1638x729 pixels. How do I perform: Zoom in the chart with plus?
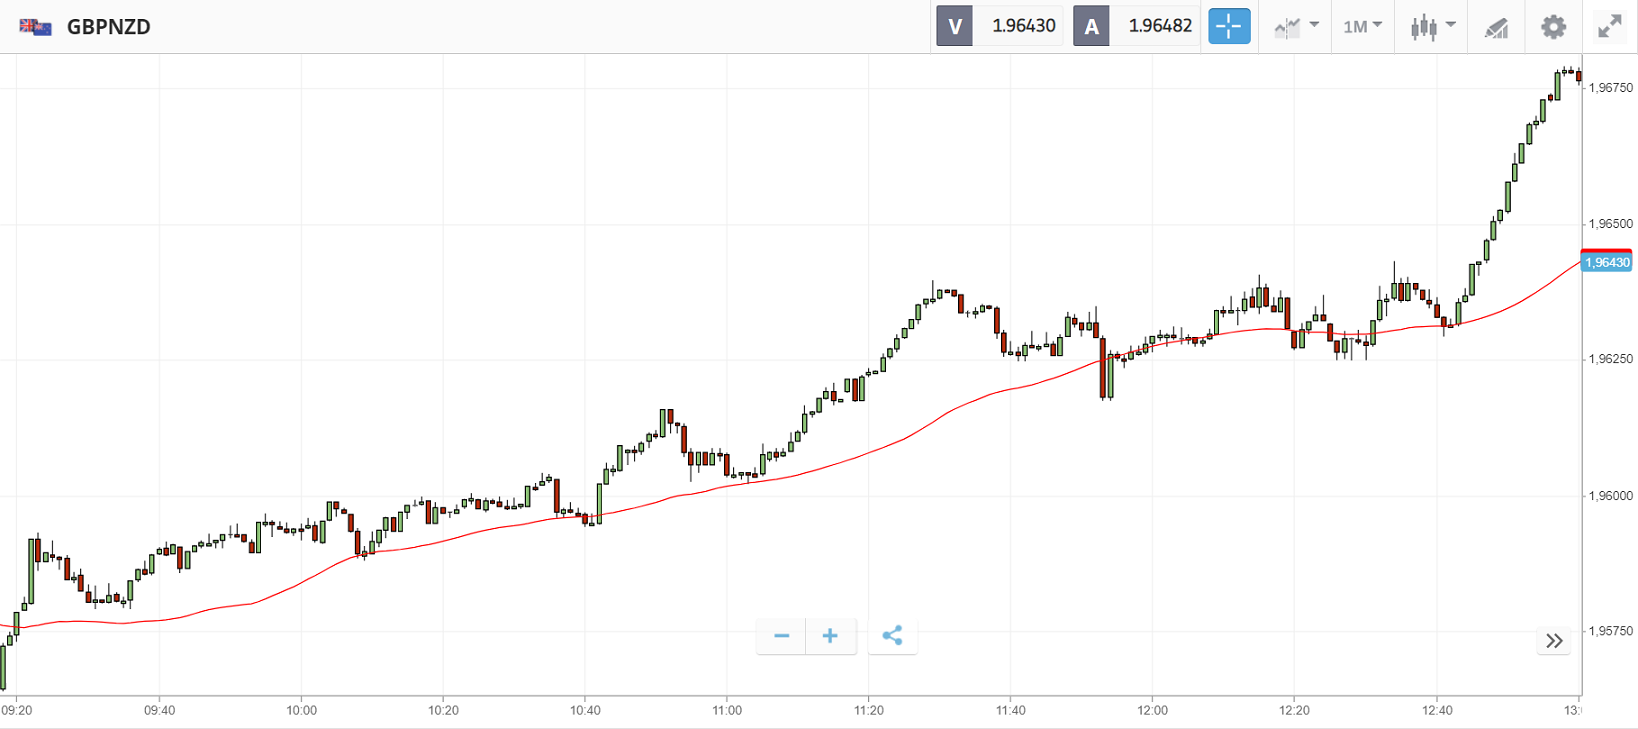pos(830,636)
